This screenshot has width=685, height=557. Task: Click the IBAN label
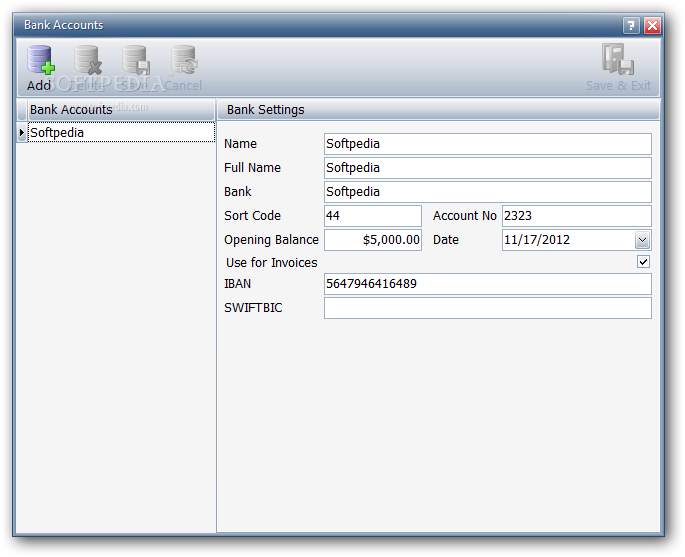(x=238, y=284)
